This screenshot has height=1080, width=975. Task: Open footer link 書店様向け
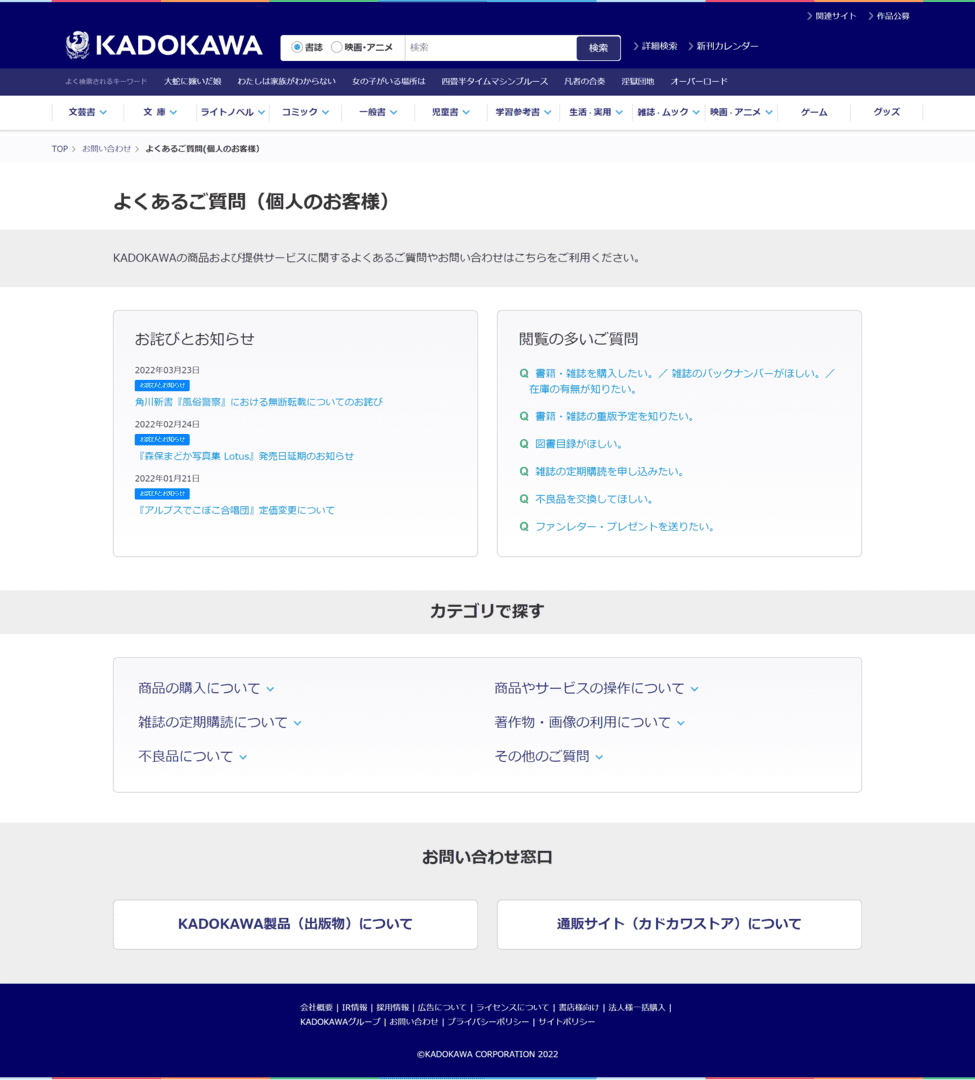(x=578, y=1008)
